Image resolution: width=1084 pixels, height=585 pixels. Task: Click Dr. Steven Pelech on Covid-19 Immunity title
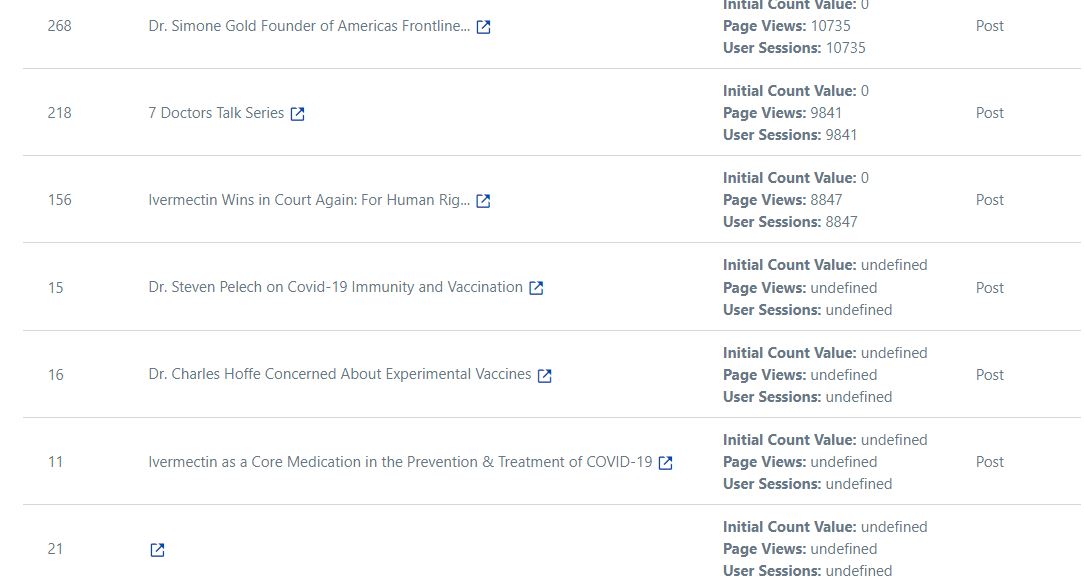tap(335, 287)
